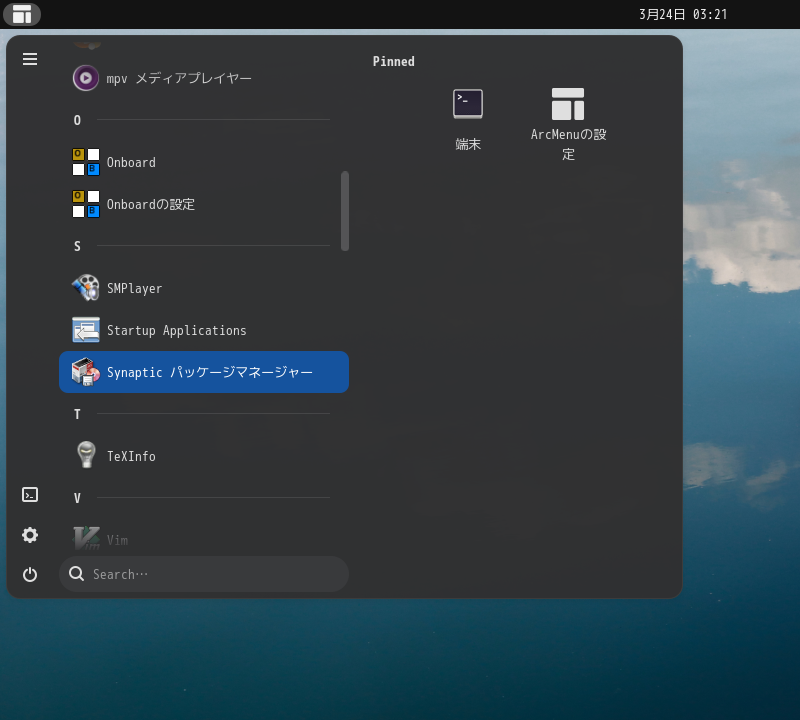800x720 pixels.
Task: Open the settings gear in the sidebar
Action: tap(30, 535)
